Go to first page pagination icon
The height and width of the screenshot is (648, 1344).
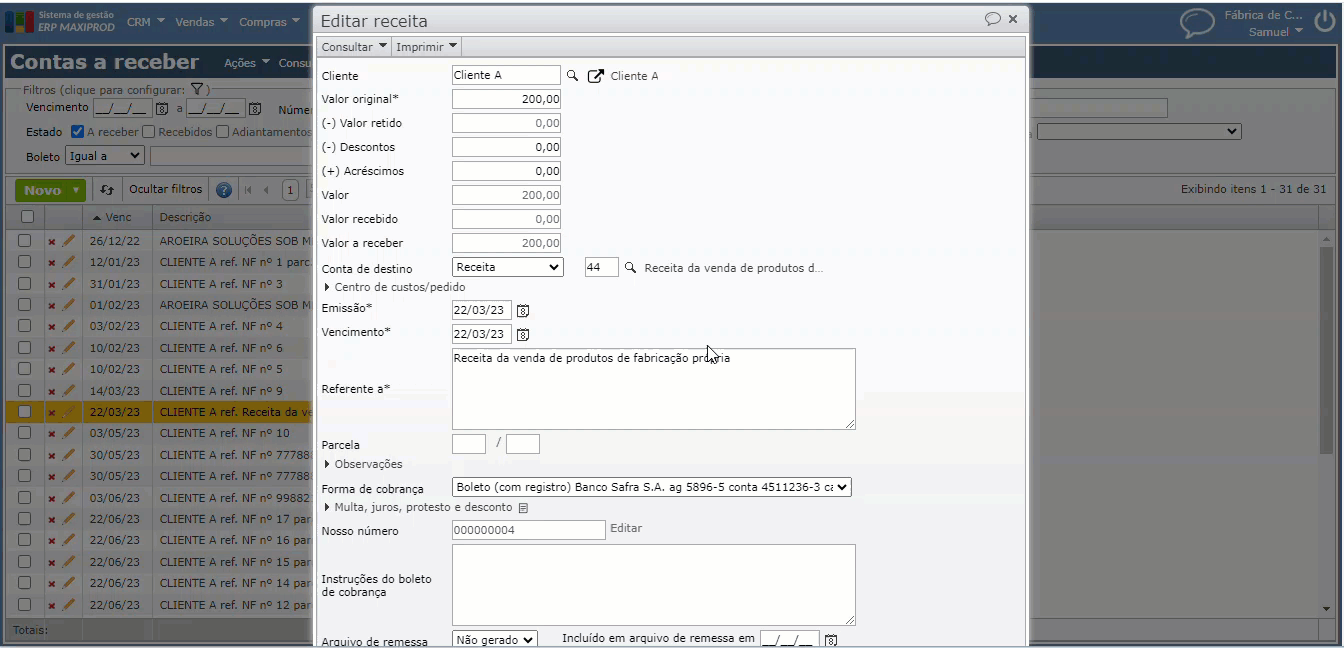(x=248, y=190)
